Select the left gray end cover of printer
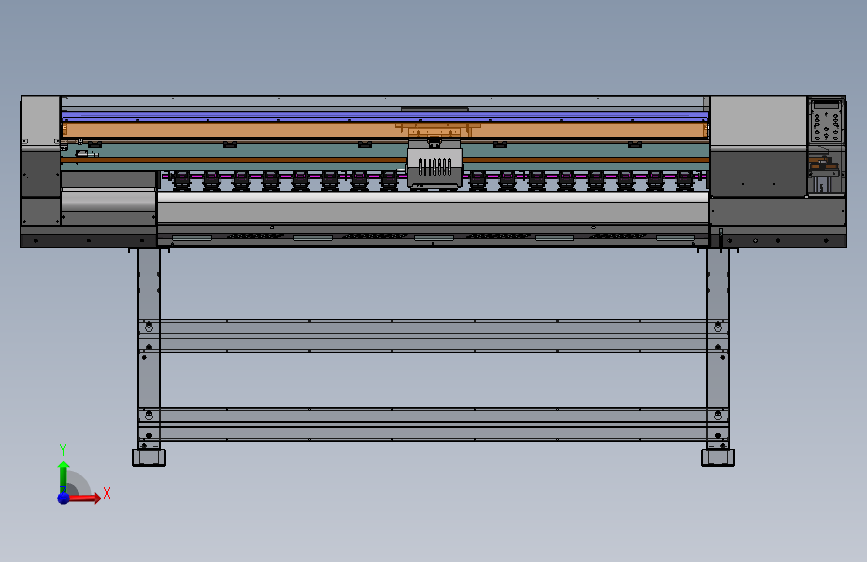This screenshot has height=562, width=867. (x=40, y=121)
